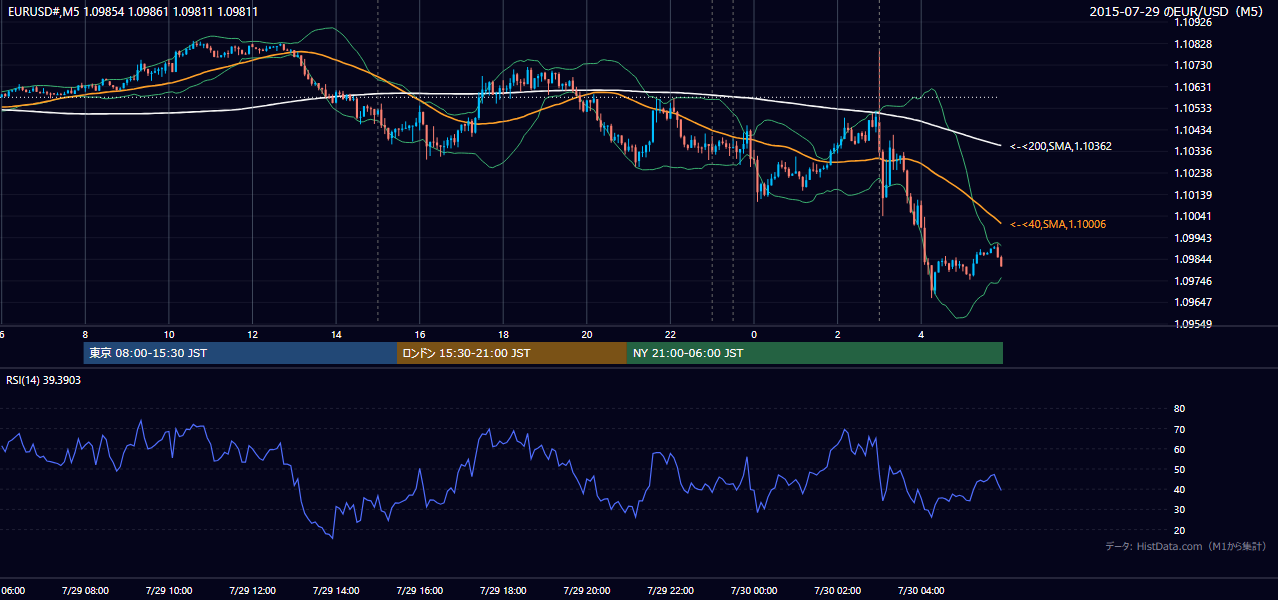
Task: Click price axis value 1.09549
Action: (x=1193, y=324)
